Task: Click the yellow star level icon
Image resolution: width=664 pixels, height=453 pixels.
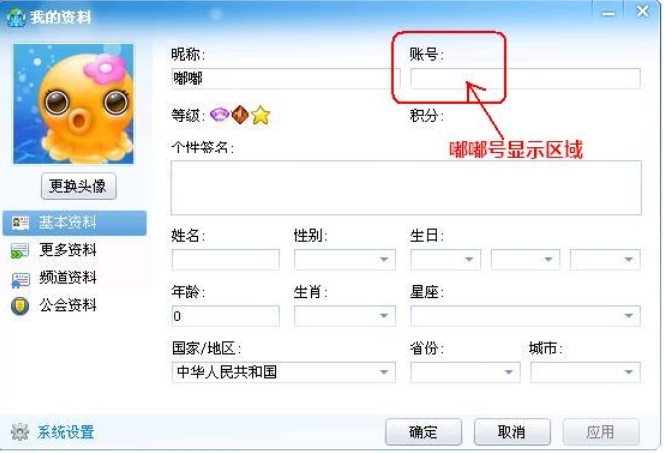Action: click(x=260, y=115)
